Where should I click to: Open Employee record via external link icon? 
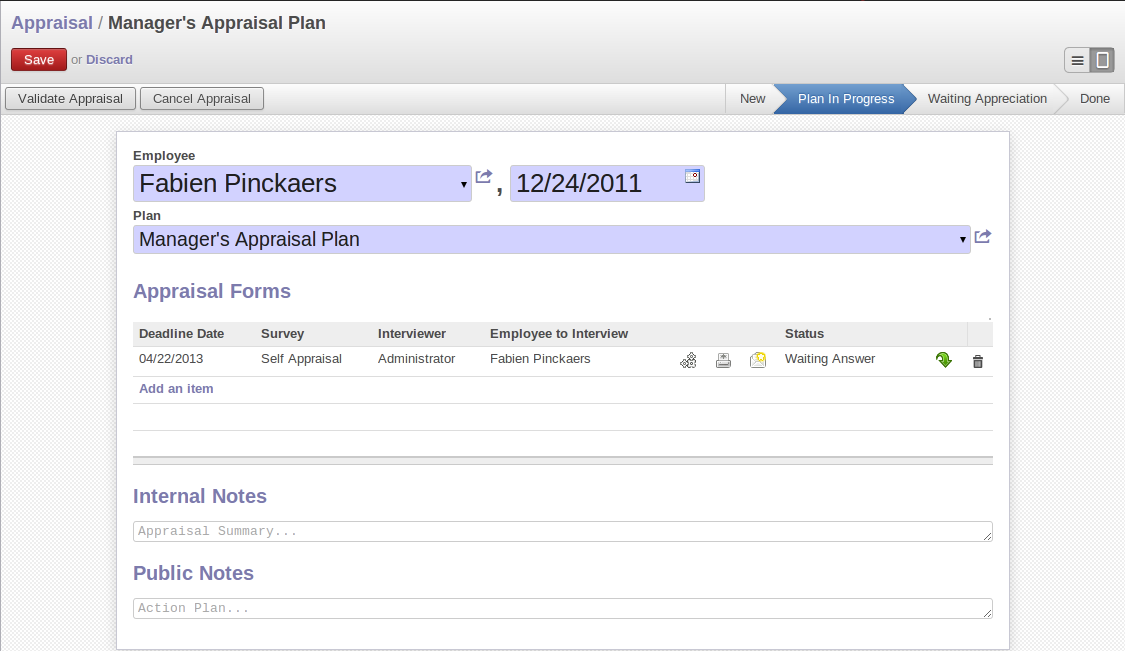click(484, 177)
